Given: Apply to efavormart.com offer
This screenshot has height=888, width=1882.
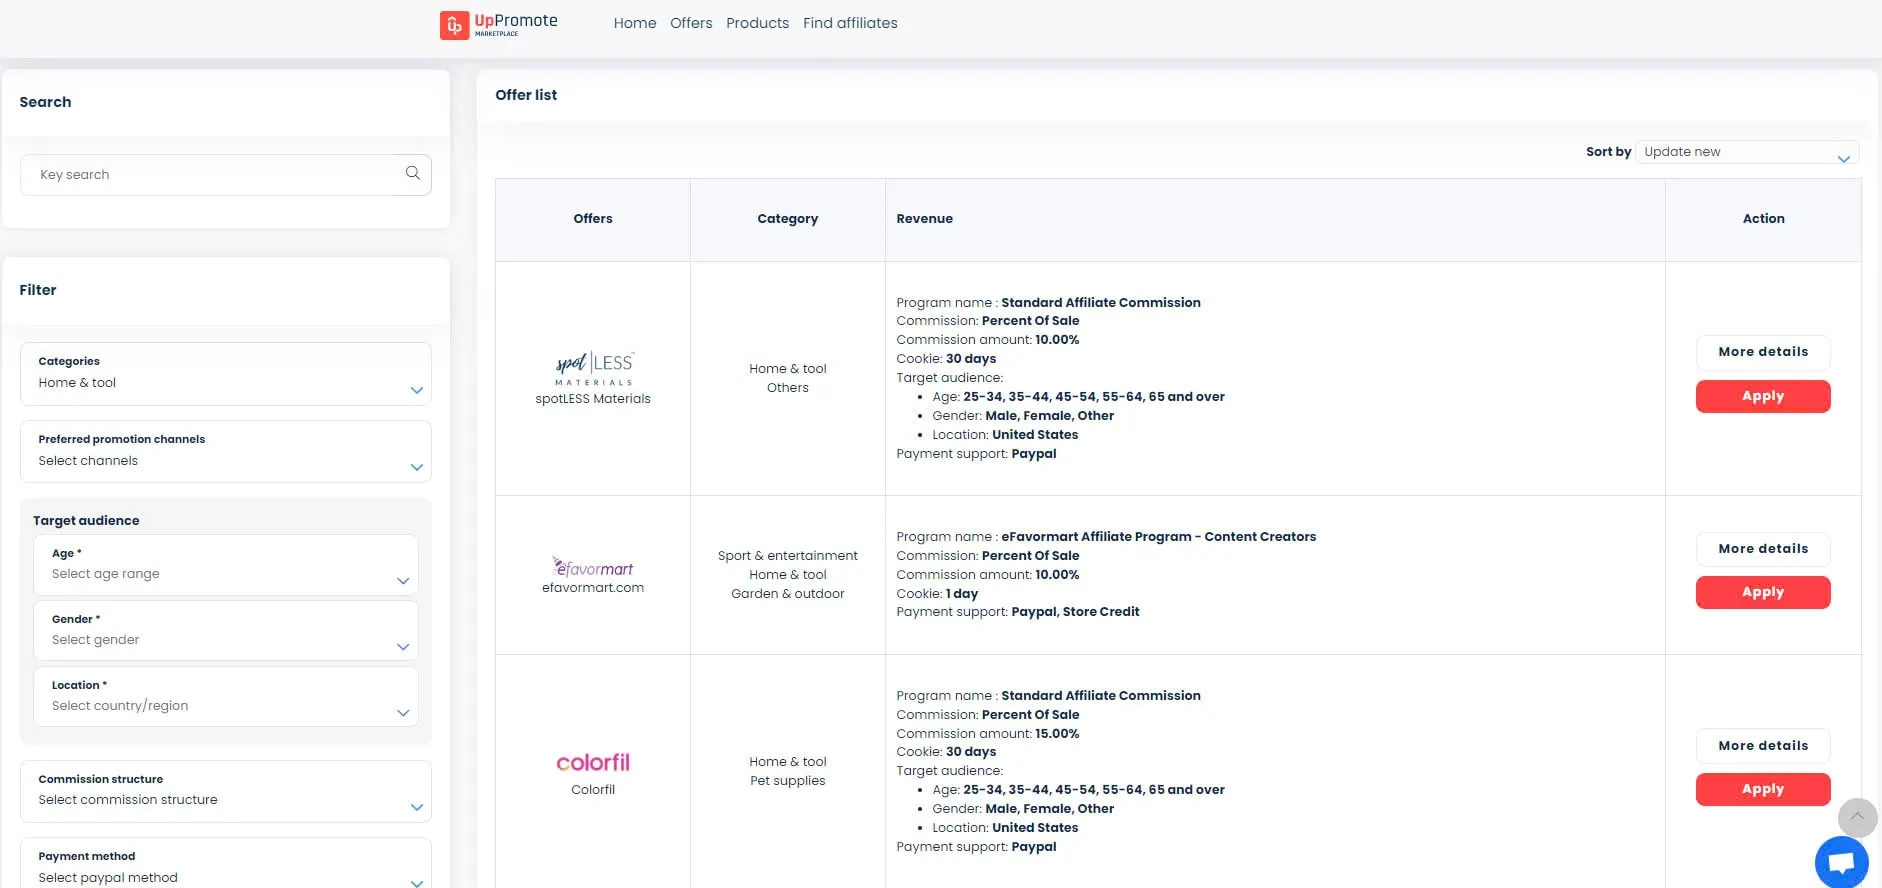Looking at the screenshot, I should coord(1763,592).
